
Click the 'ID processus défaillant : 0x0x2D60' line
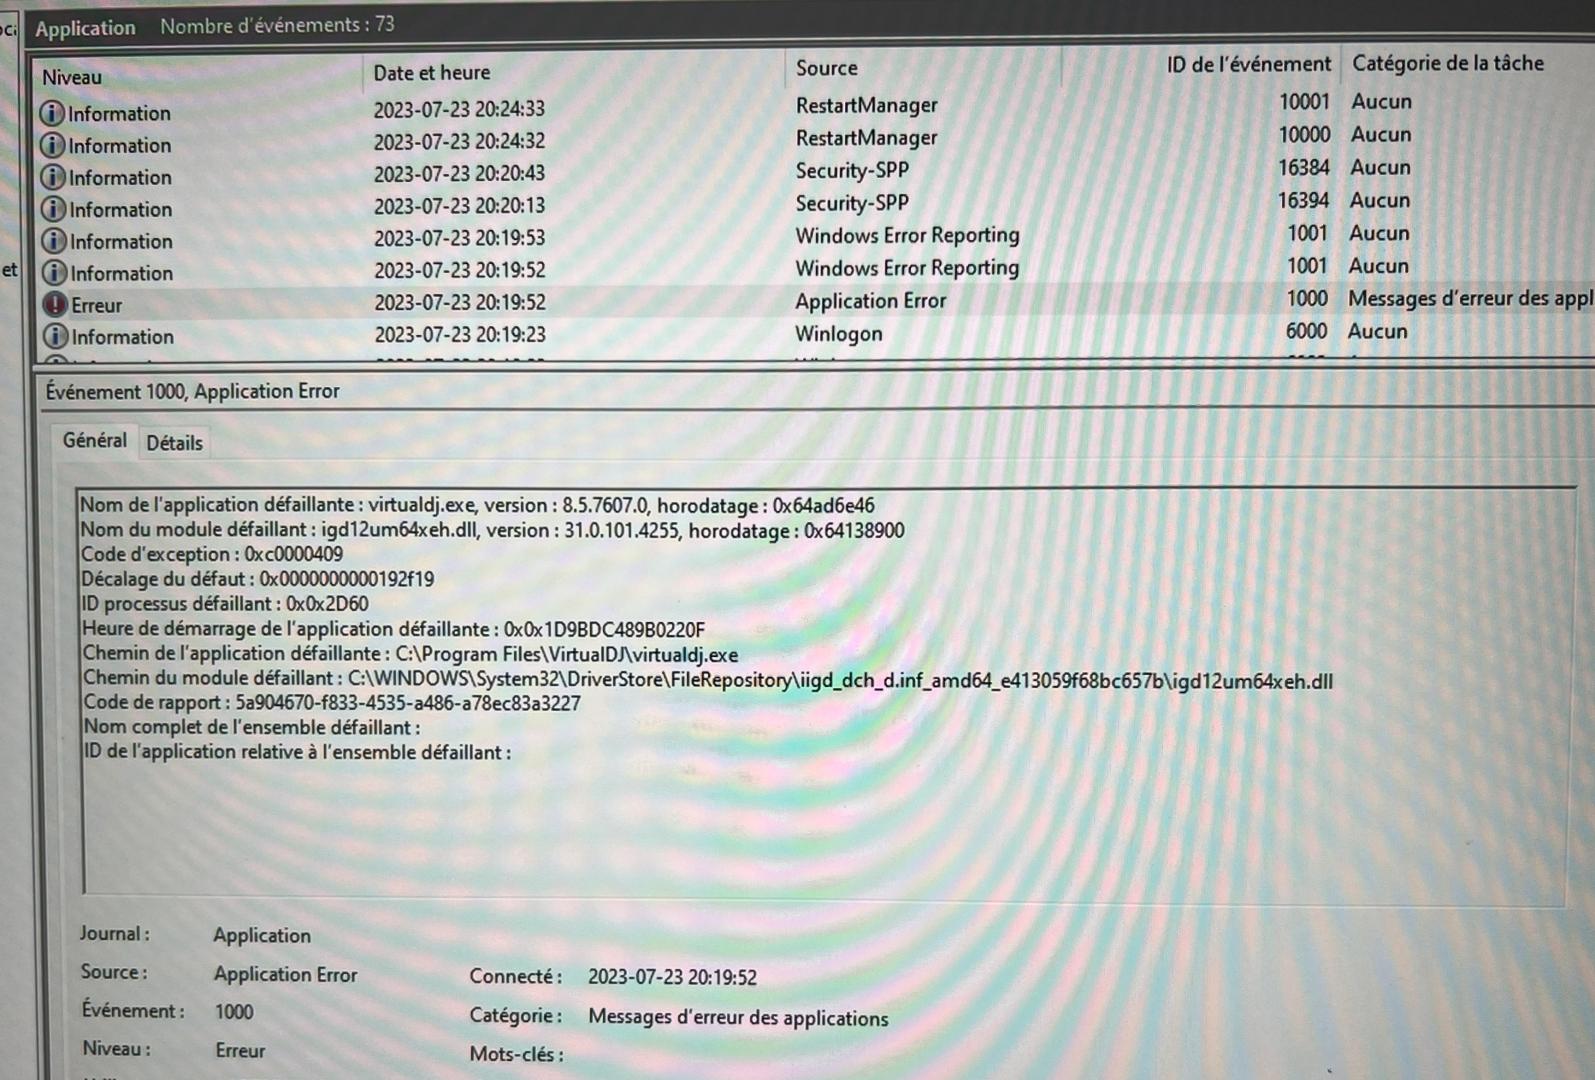pos(225,604)
